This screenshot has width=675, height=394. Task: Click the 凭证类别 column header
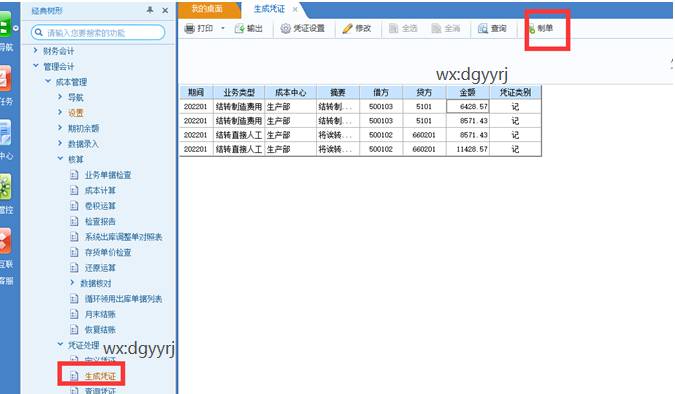click(515, 92)
